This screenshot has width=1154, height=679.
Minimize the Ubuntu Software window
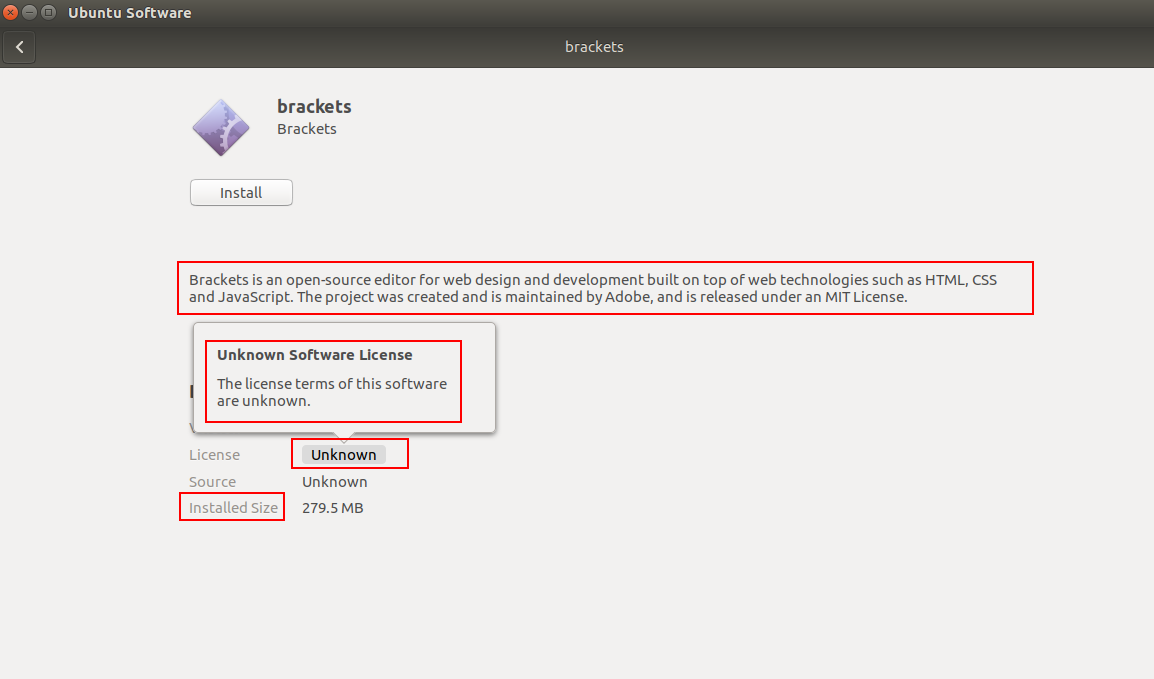coord(29,13)
